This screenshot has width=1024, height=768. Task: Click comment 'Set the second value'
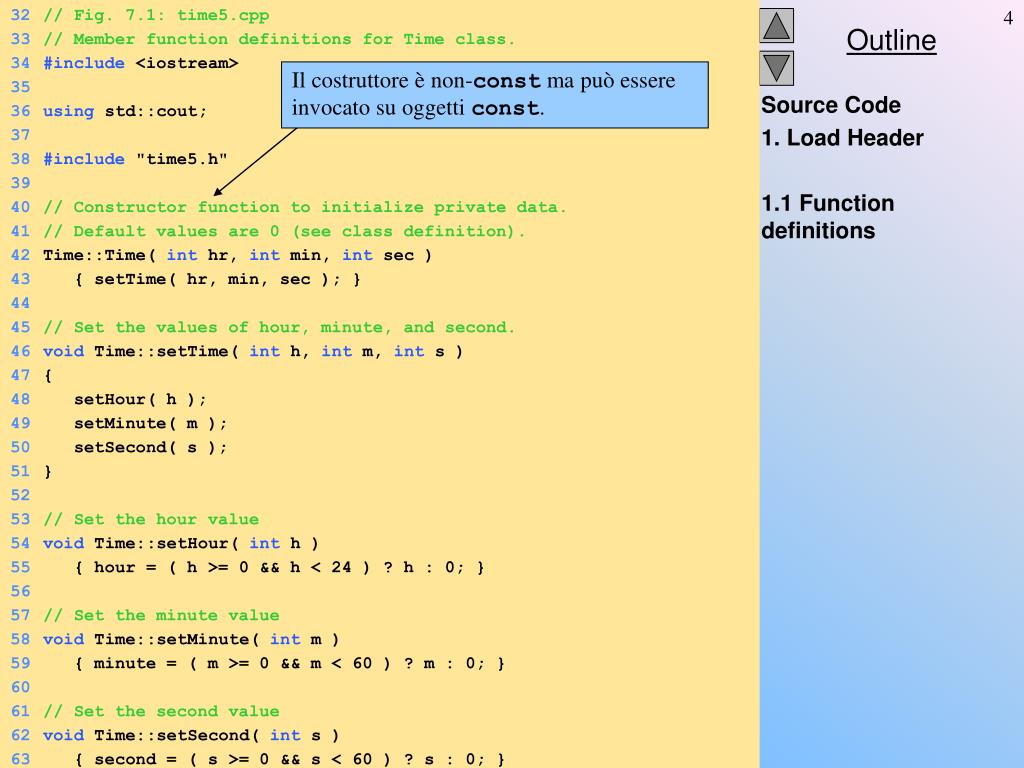[x=161, y=711]
